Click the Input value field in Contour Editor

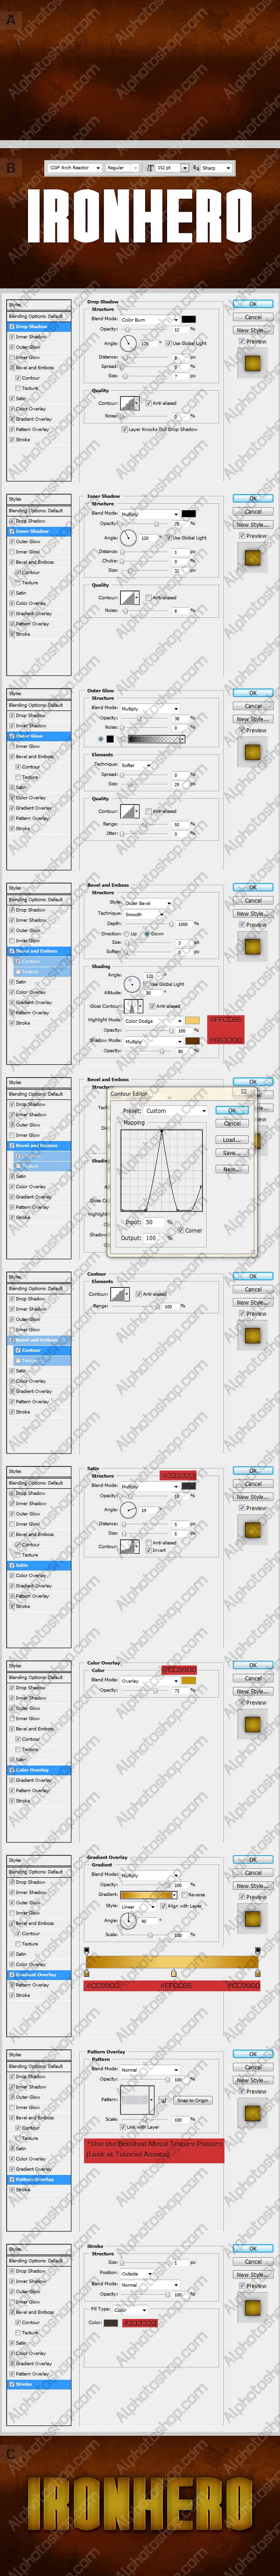coord(154,1222)
